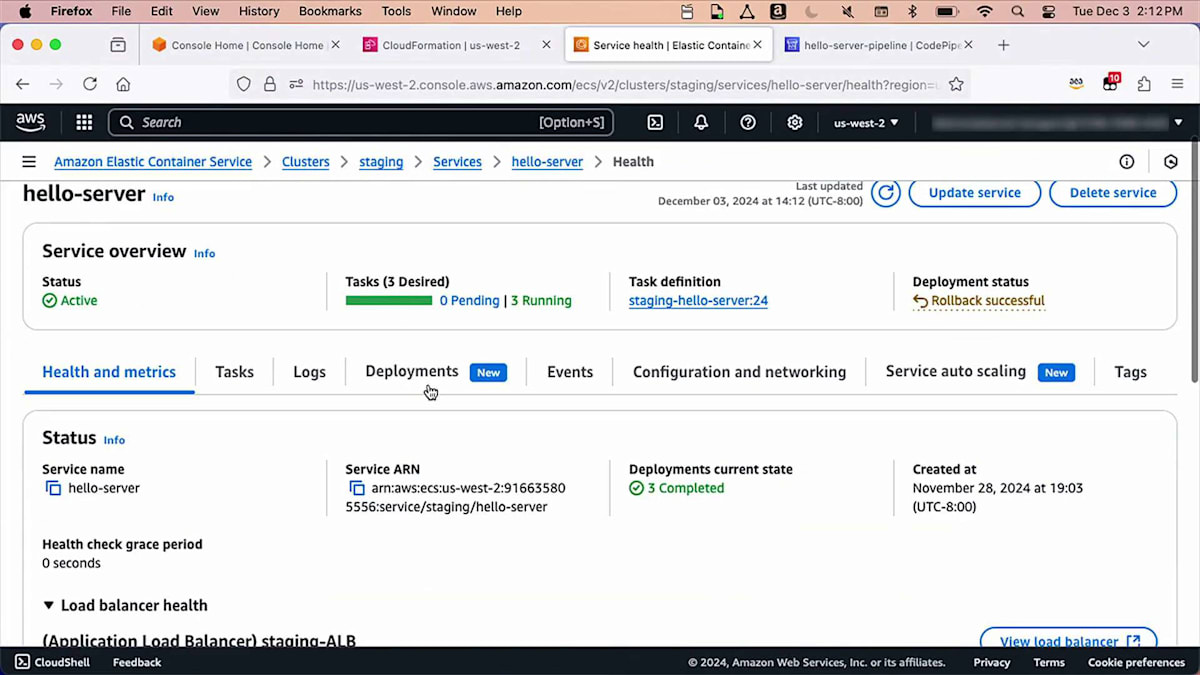Viewport: 1200px width, 675px height.
Task: Open the Apple menu
Action: [25, 12]
